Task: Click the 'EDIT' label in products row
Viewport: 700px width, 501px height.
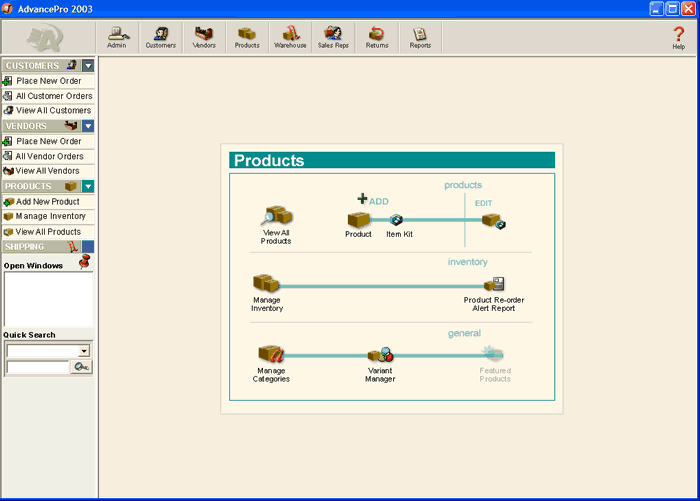Action: [x=483, y=203]
